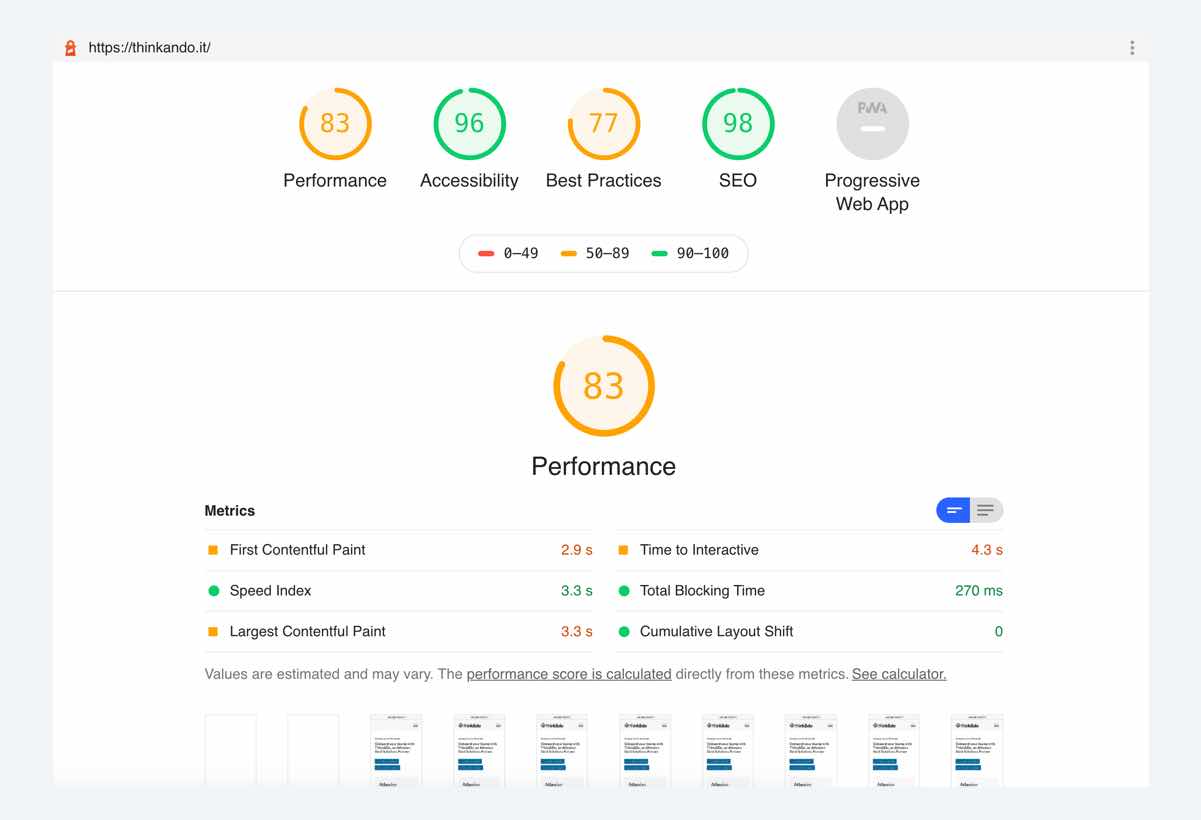Click the Lighthouse logo icon
The height and width of the screenshot is (820, 1201).
[70, 48]
